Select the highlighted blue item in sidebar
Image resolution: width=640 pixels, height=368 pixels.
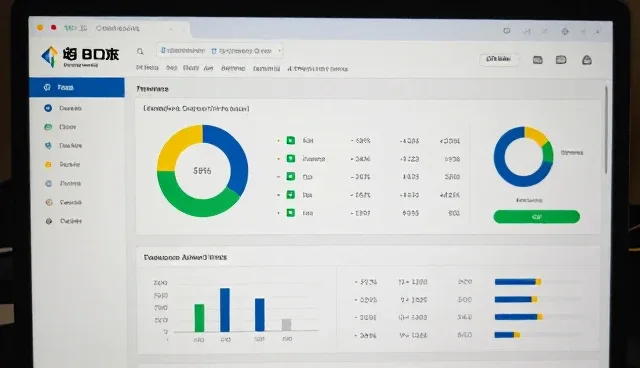coord(77,87)
